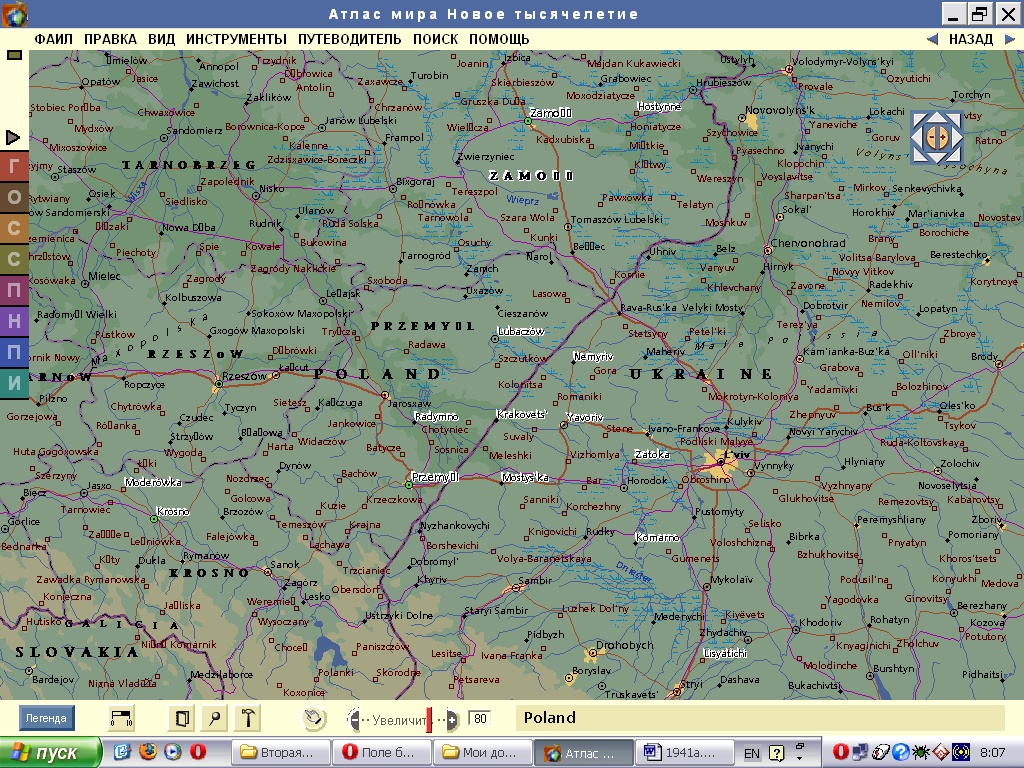The width and height of the screenshot is (1024, 768).
Task: Open the map scale ruler tool
Action: point(121,718)
